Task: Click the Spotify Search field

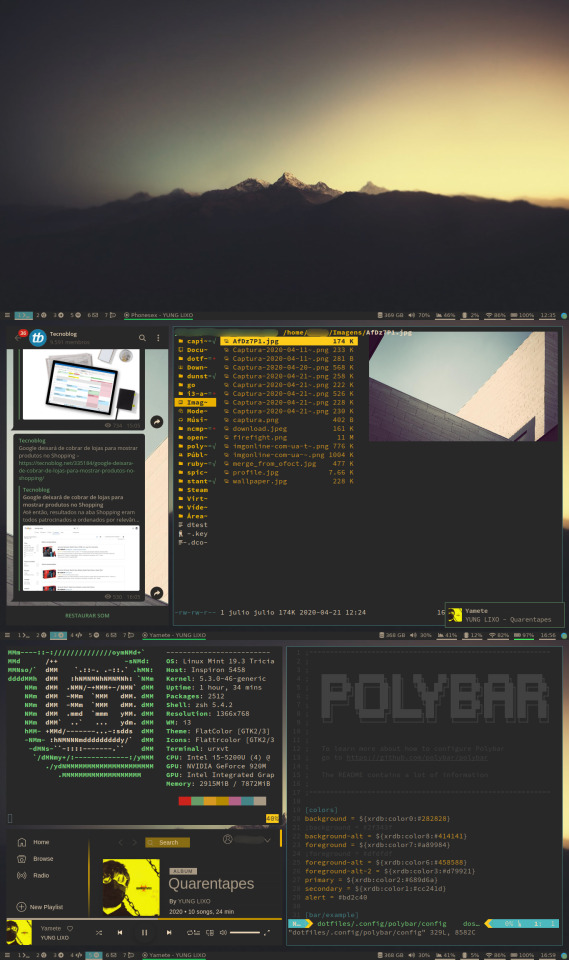Action: pyautogui.click(x=167, y=842)
